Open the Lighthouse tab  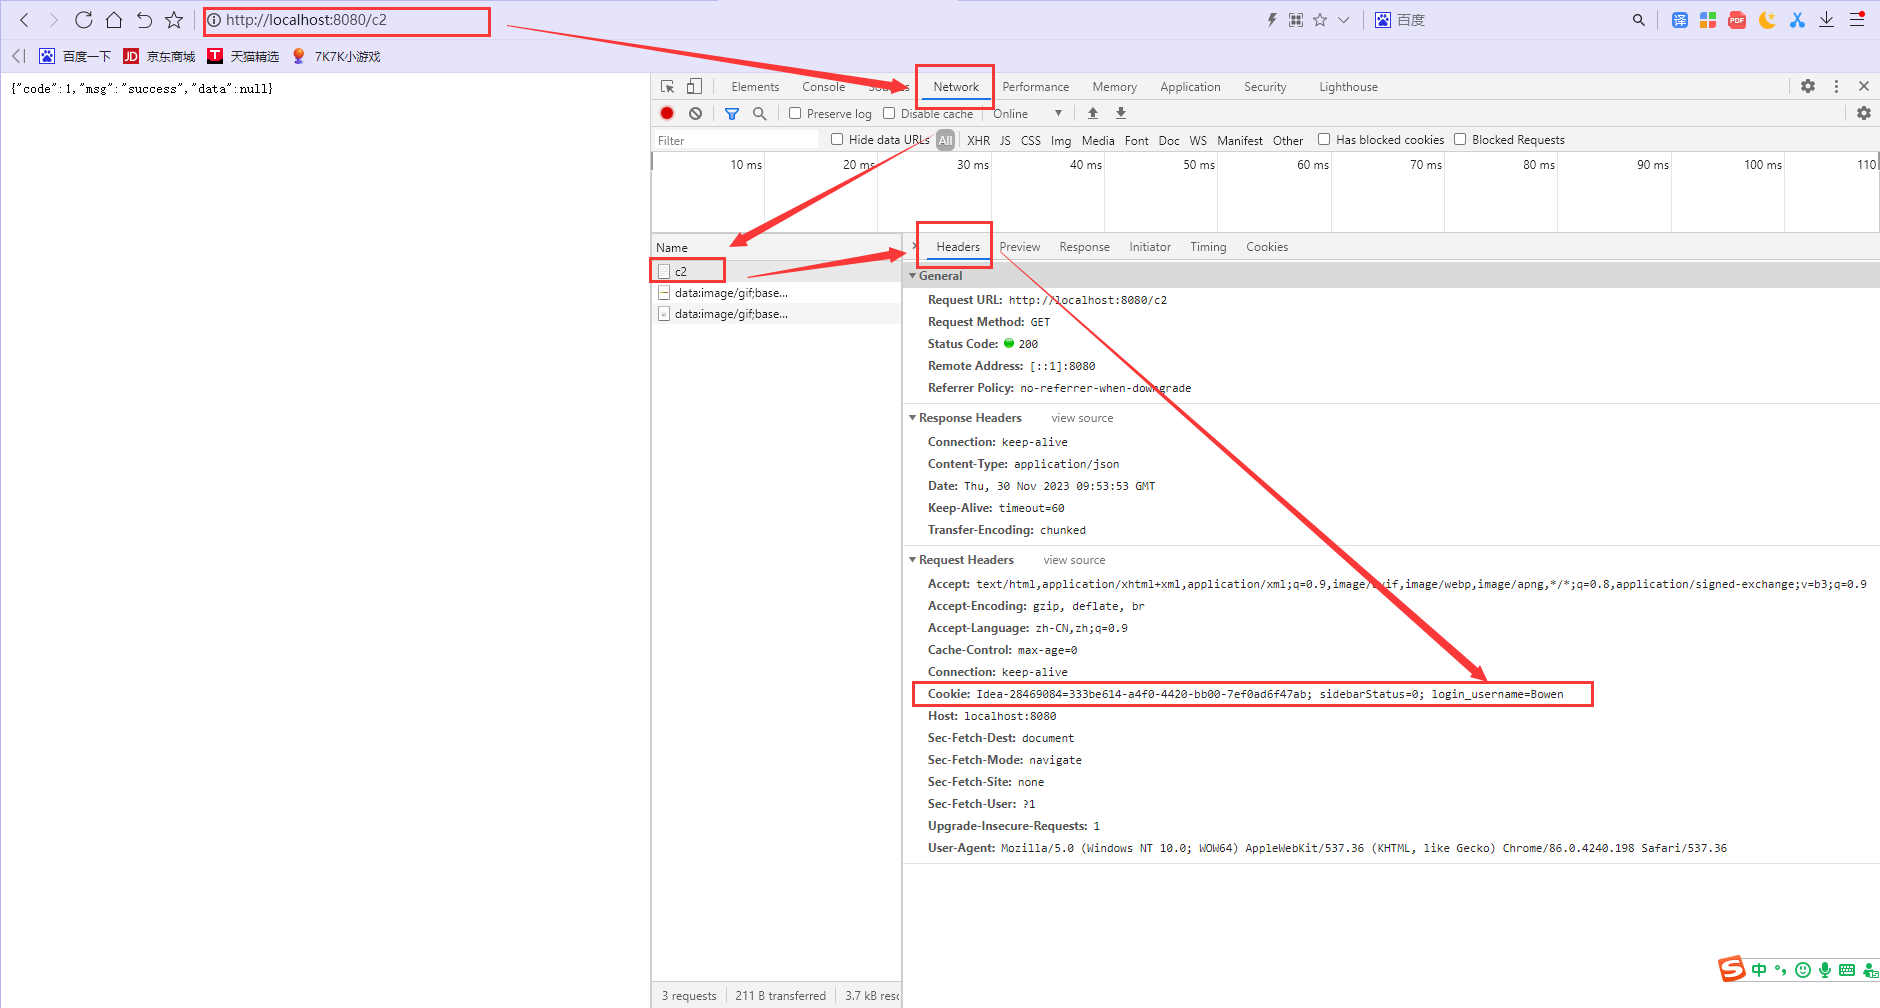[x=1348, y=87]
